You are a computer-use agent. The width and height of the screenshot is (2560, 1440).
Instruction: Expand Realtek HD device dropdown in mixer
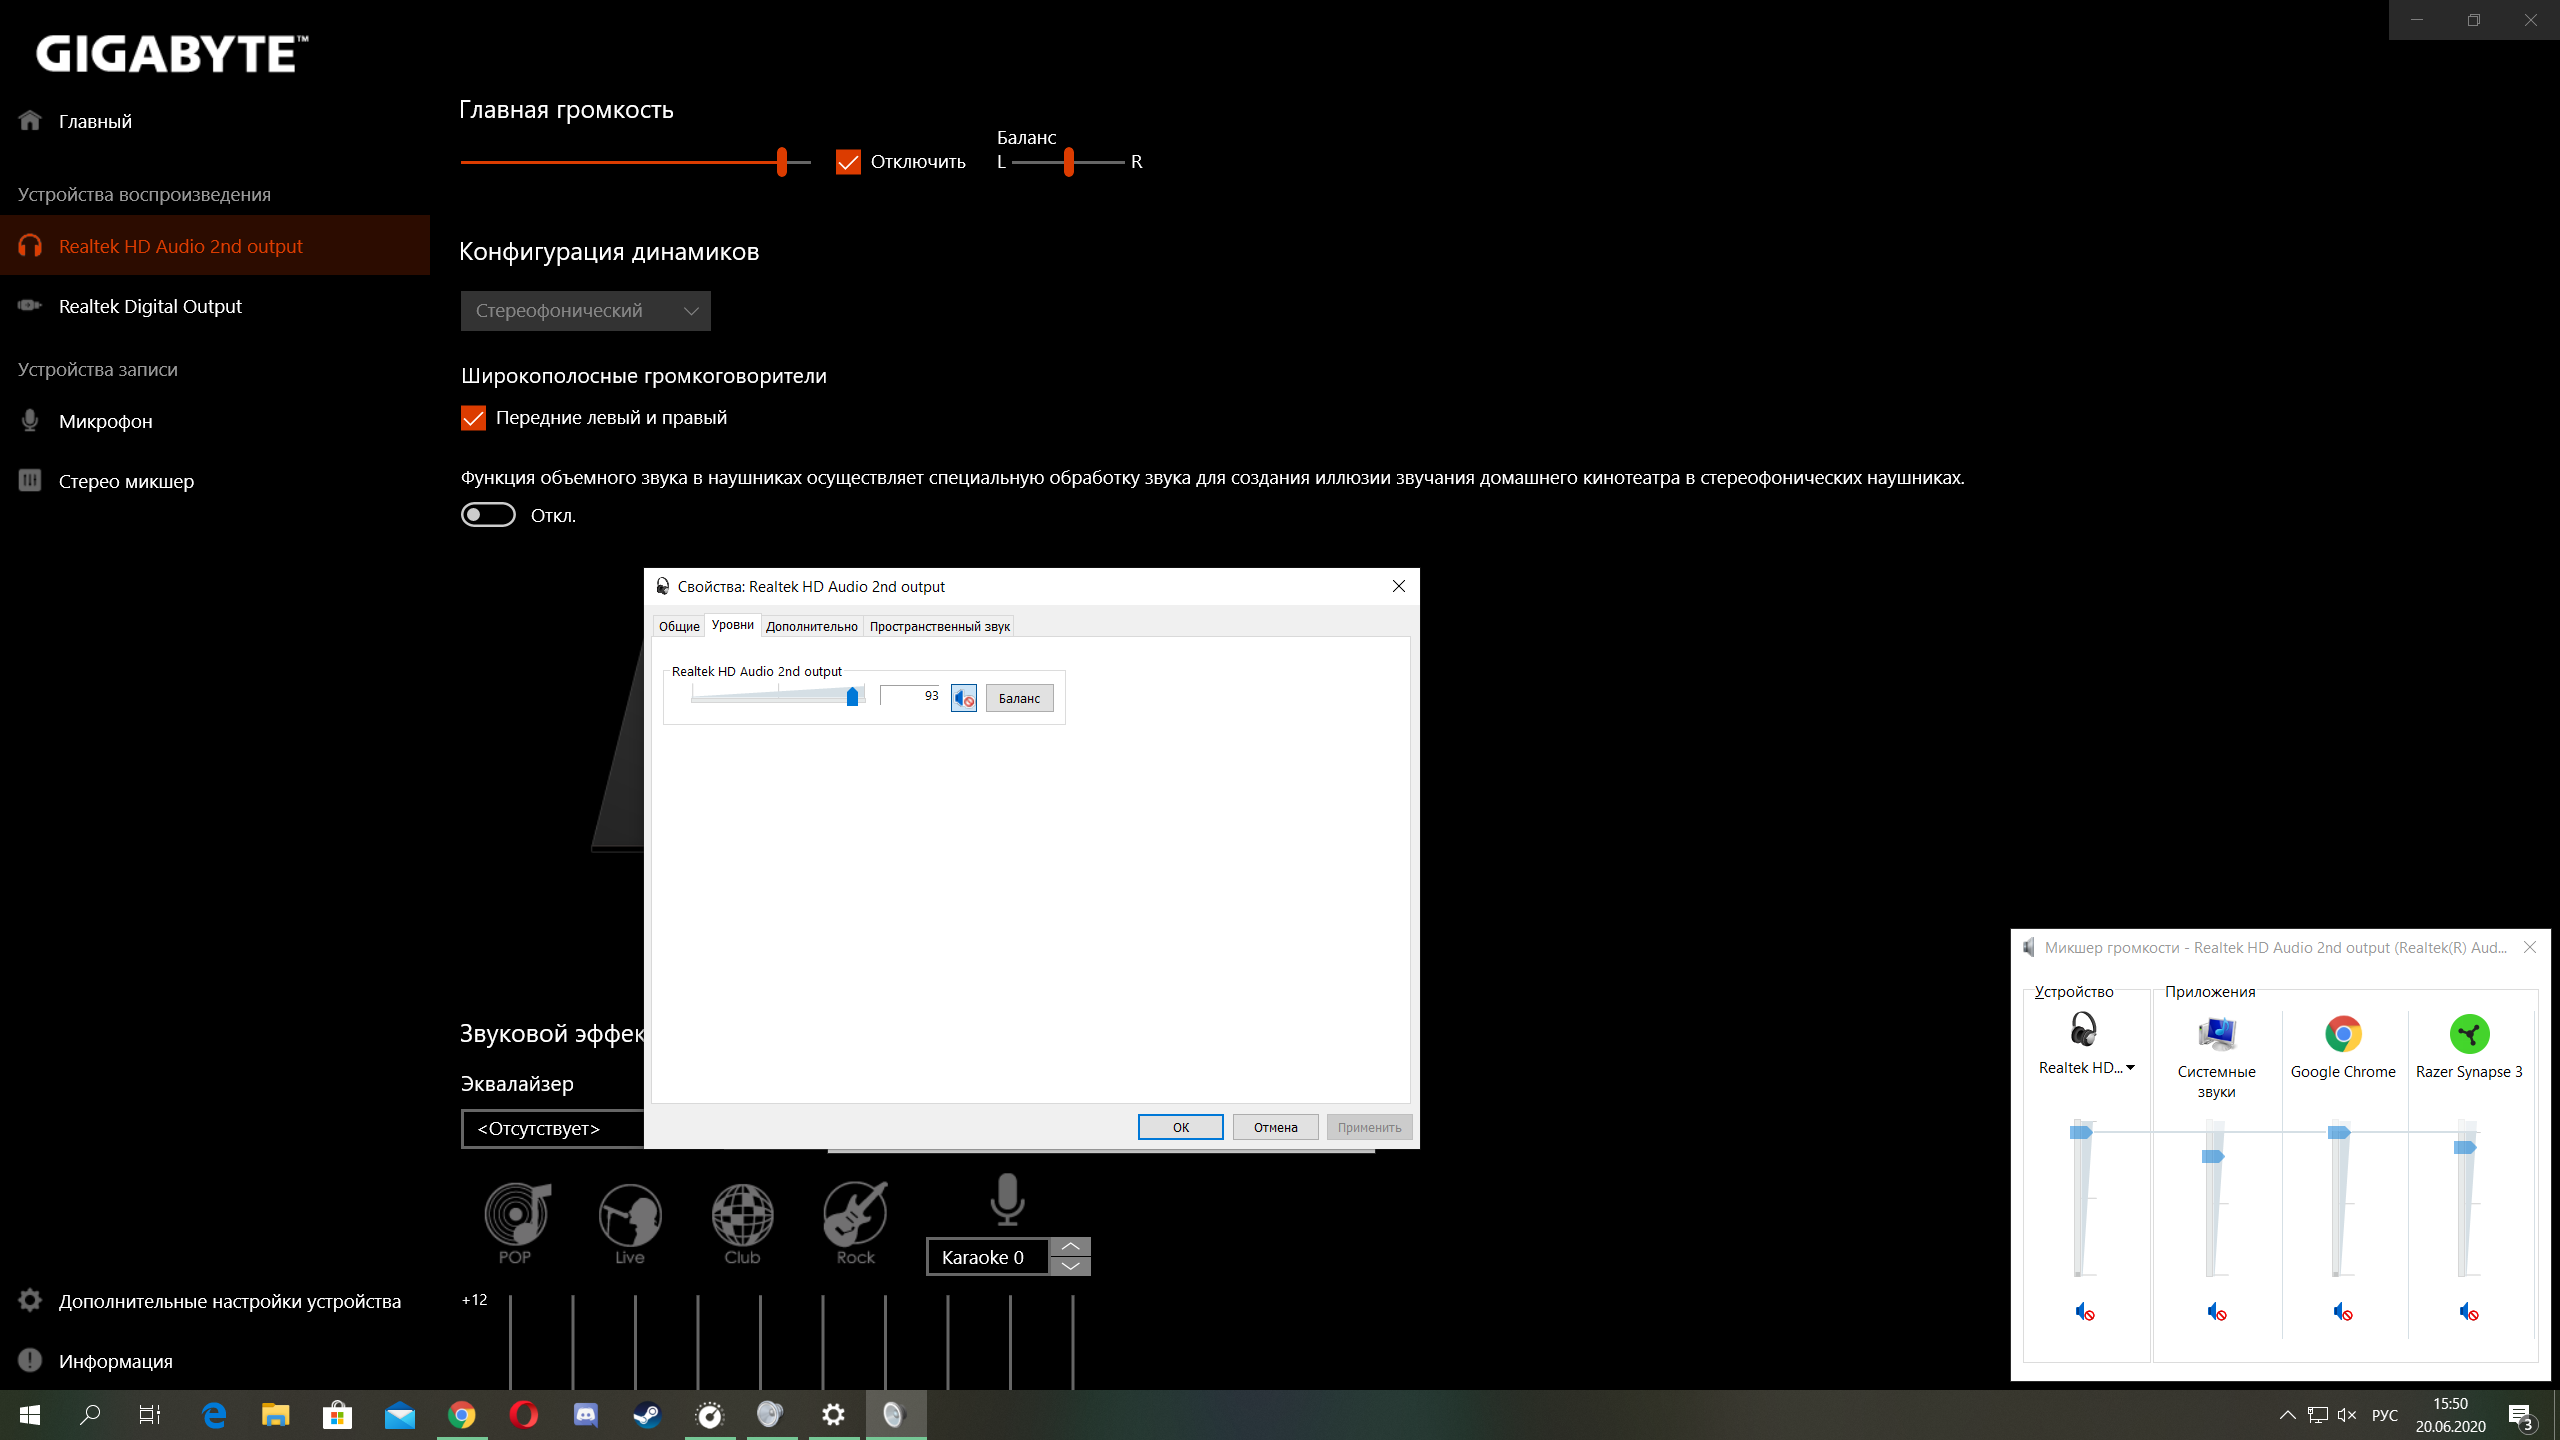point(2130,1068)
